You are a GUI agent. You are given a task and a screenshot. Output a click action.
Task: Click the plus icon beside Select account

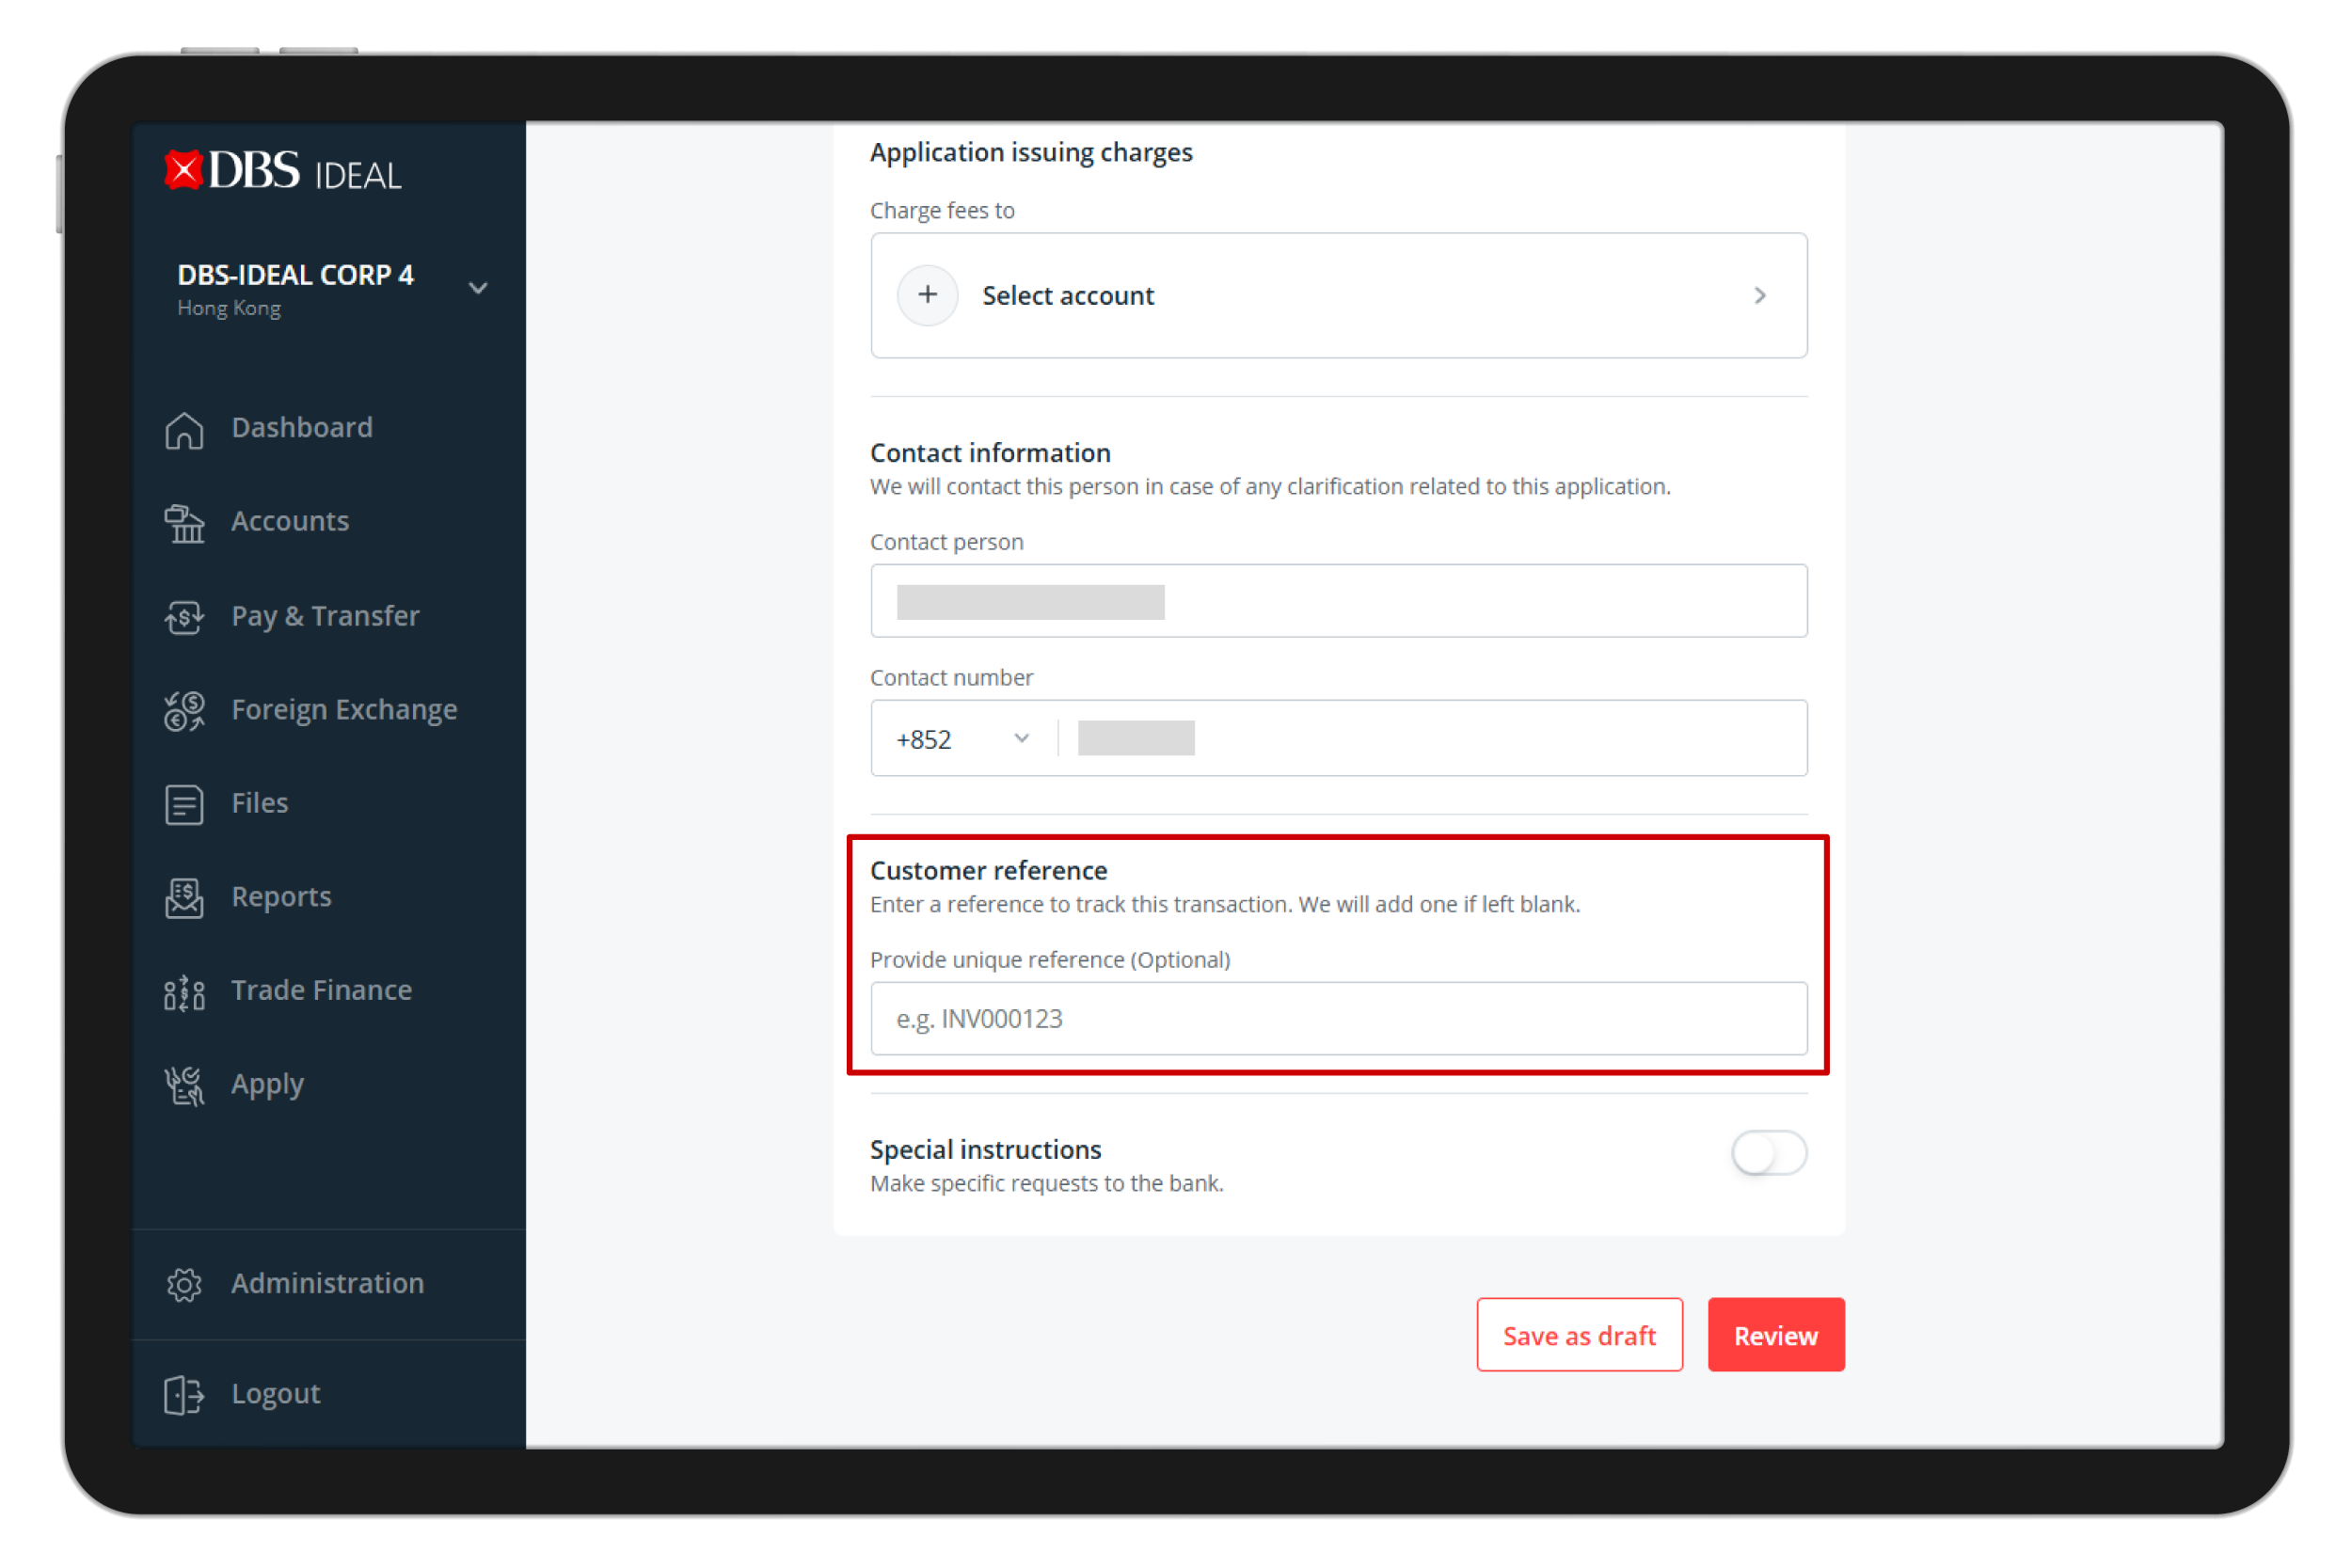pyautogui.click(x=928, y=295)
